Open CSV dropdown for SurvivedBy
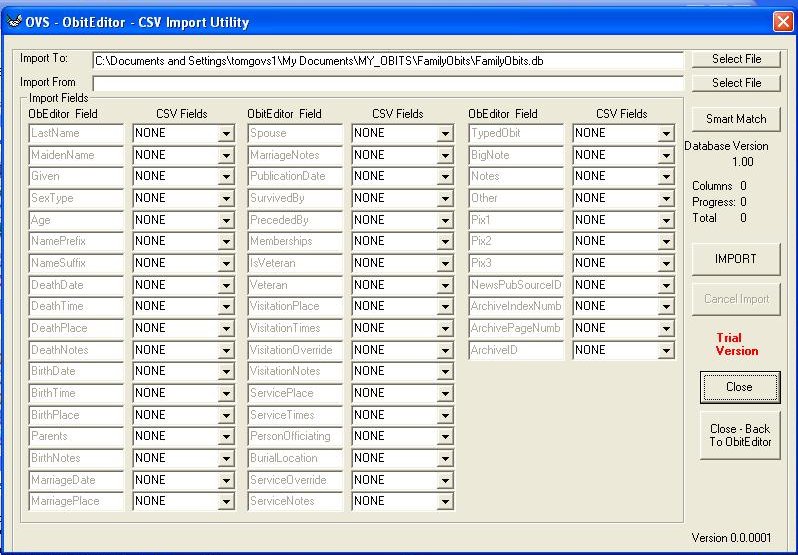This screenshot has width=798, height=555. pyautogui.click(x=445, y=199)
